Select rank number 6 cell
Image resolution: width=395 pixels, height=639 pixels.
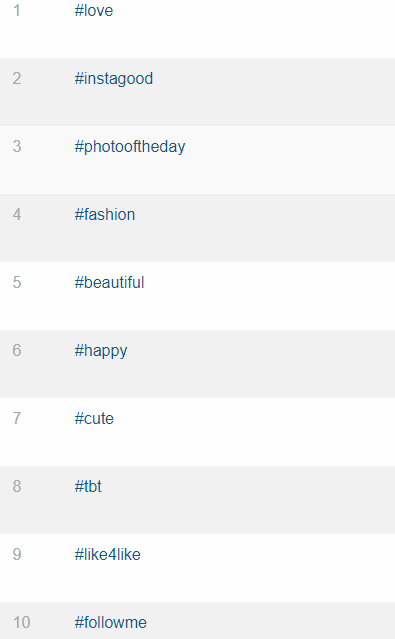point(17,350)
